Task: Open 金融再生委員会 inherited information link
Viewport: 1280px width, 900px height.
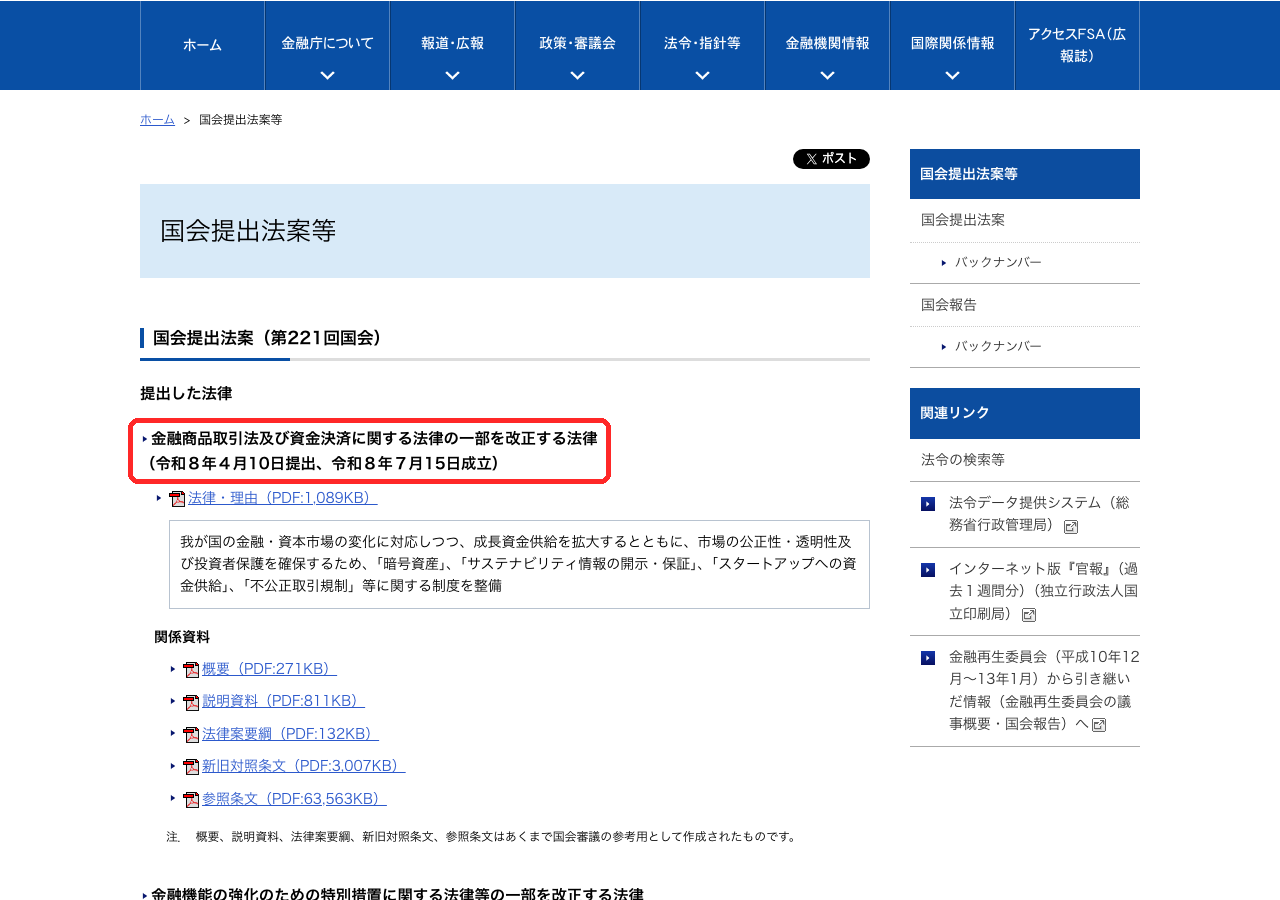Action: click(x=1044, y=691)
